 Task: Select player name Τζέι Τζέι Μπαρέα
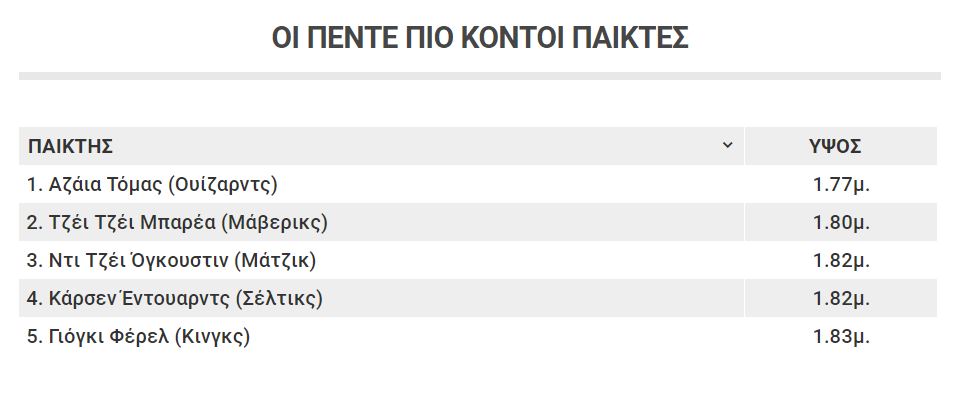[x=132, y=222]
